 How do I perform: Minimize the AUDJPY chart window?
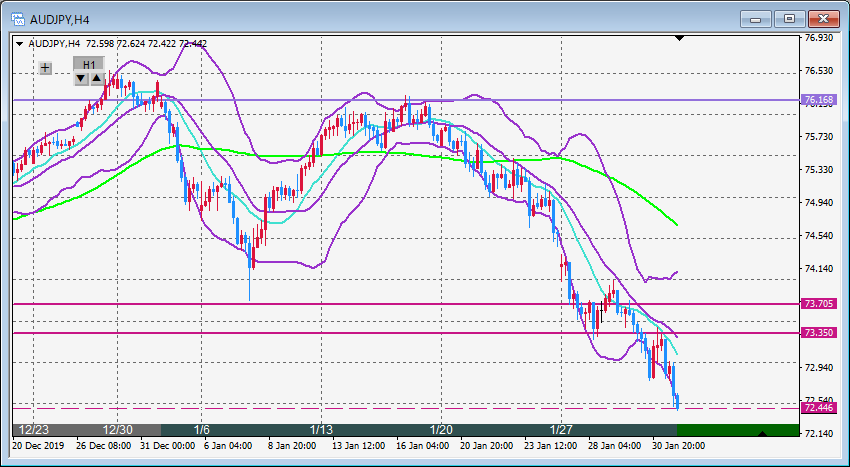(756, 20)
